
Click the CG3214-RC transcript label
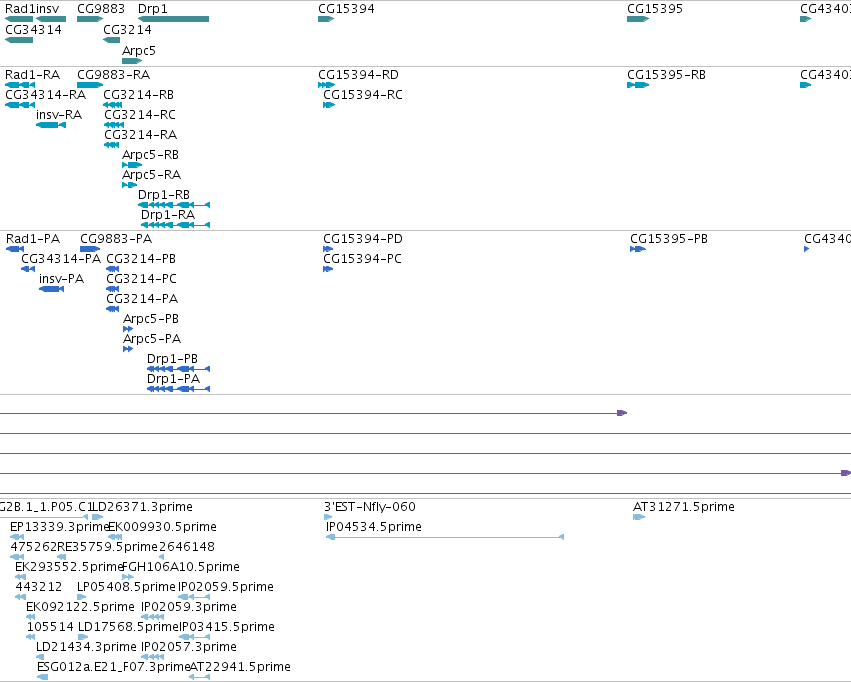(139, 114)
